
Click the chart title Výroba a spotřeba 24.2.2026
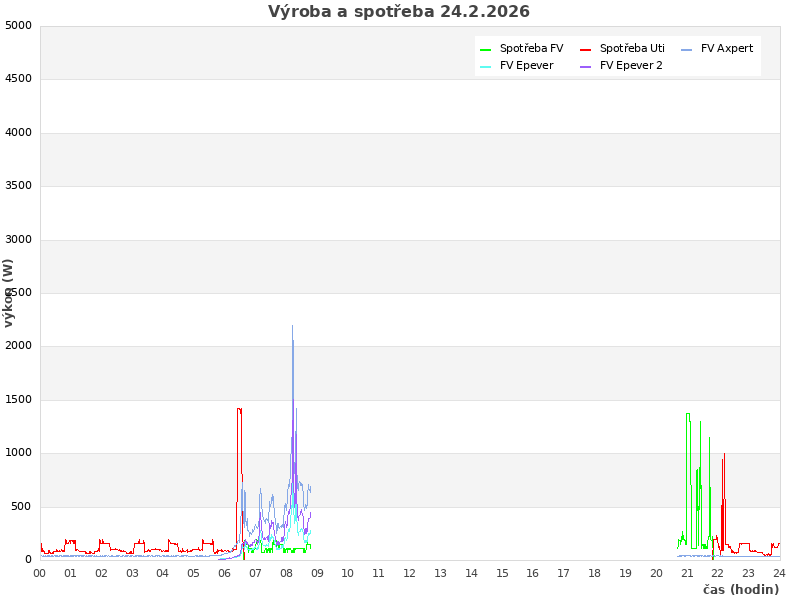[x=399, y=12]
